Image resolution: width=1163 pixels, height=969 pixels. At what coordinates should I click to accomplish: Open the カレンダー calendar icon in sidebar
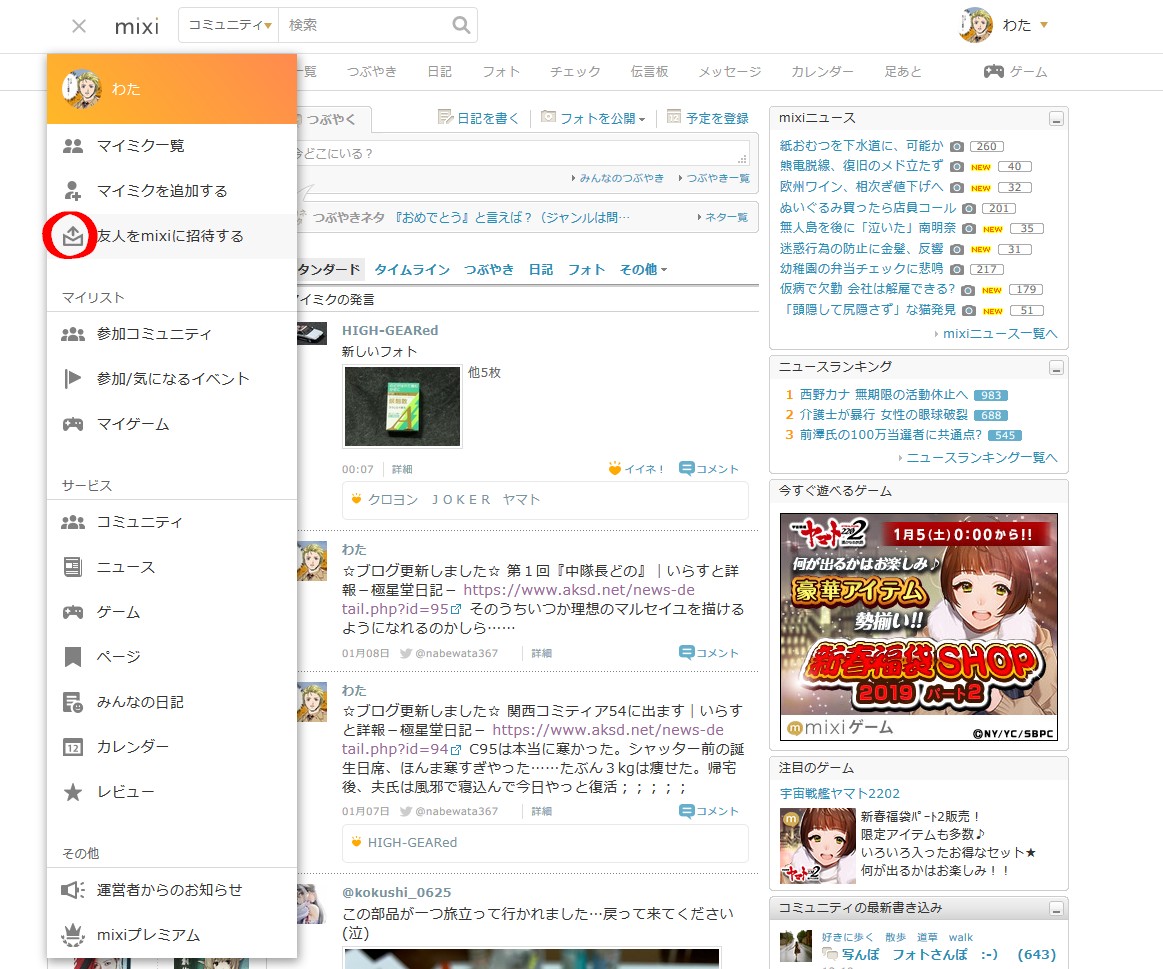coord(73,747)
